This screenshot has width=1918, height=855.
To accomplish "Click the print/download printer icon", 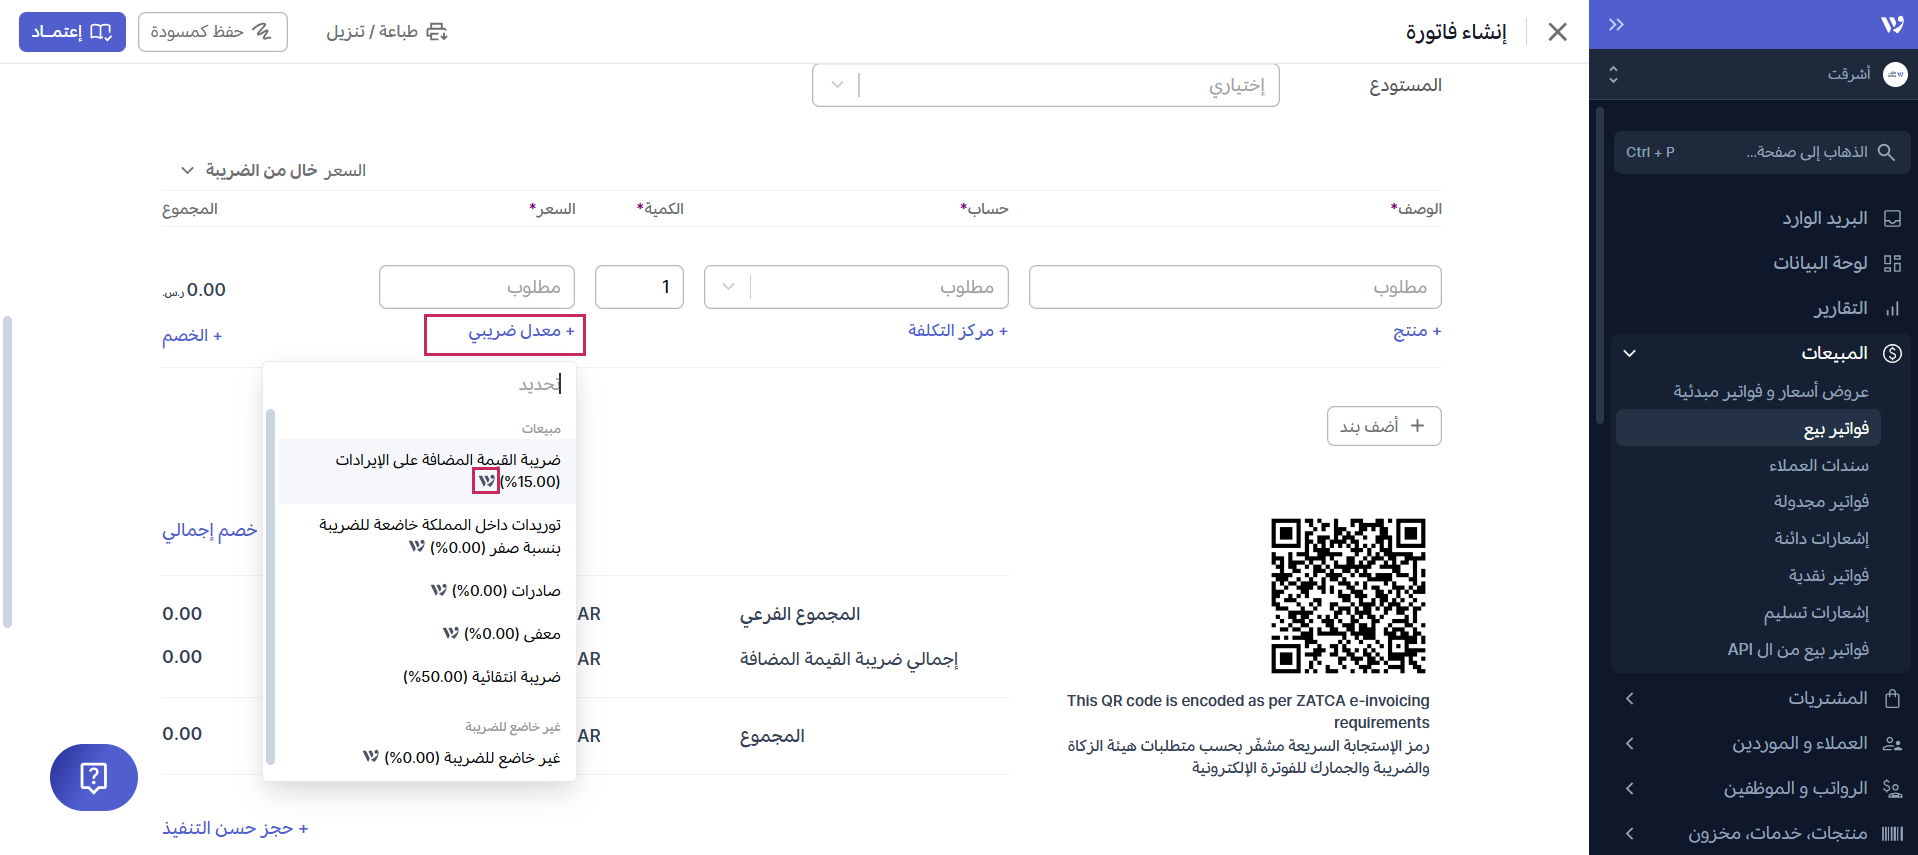I will coord(437,32).
